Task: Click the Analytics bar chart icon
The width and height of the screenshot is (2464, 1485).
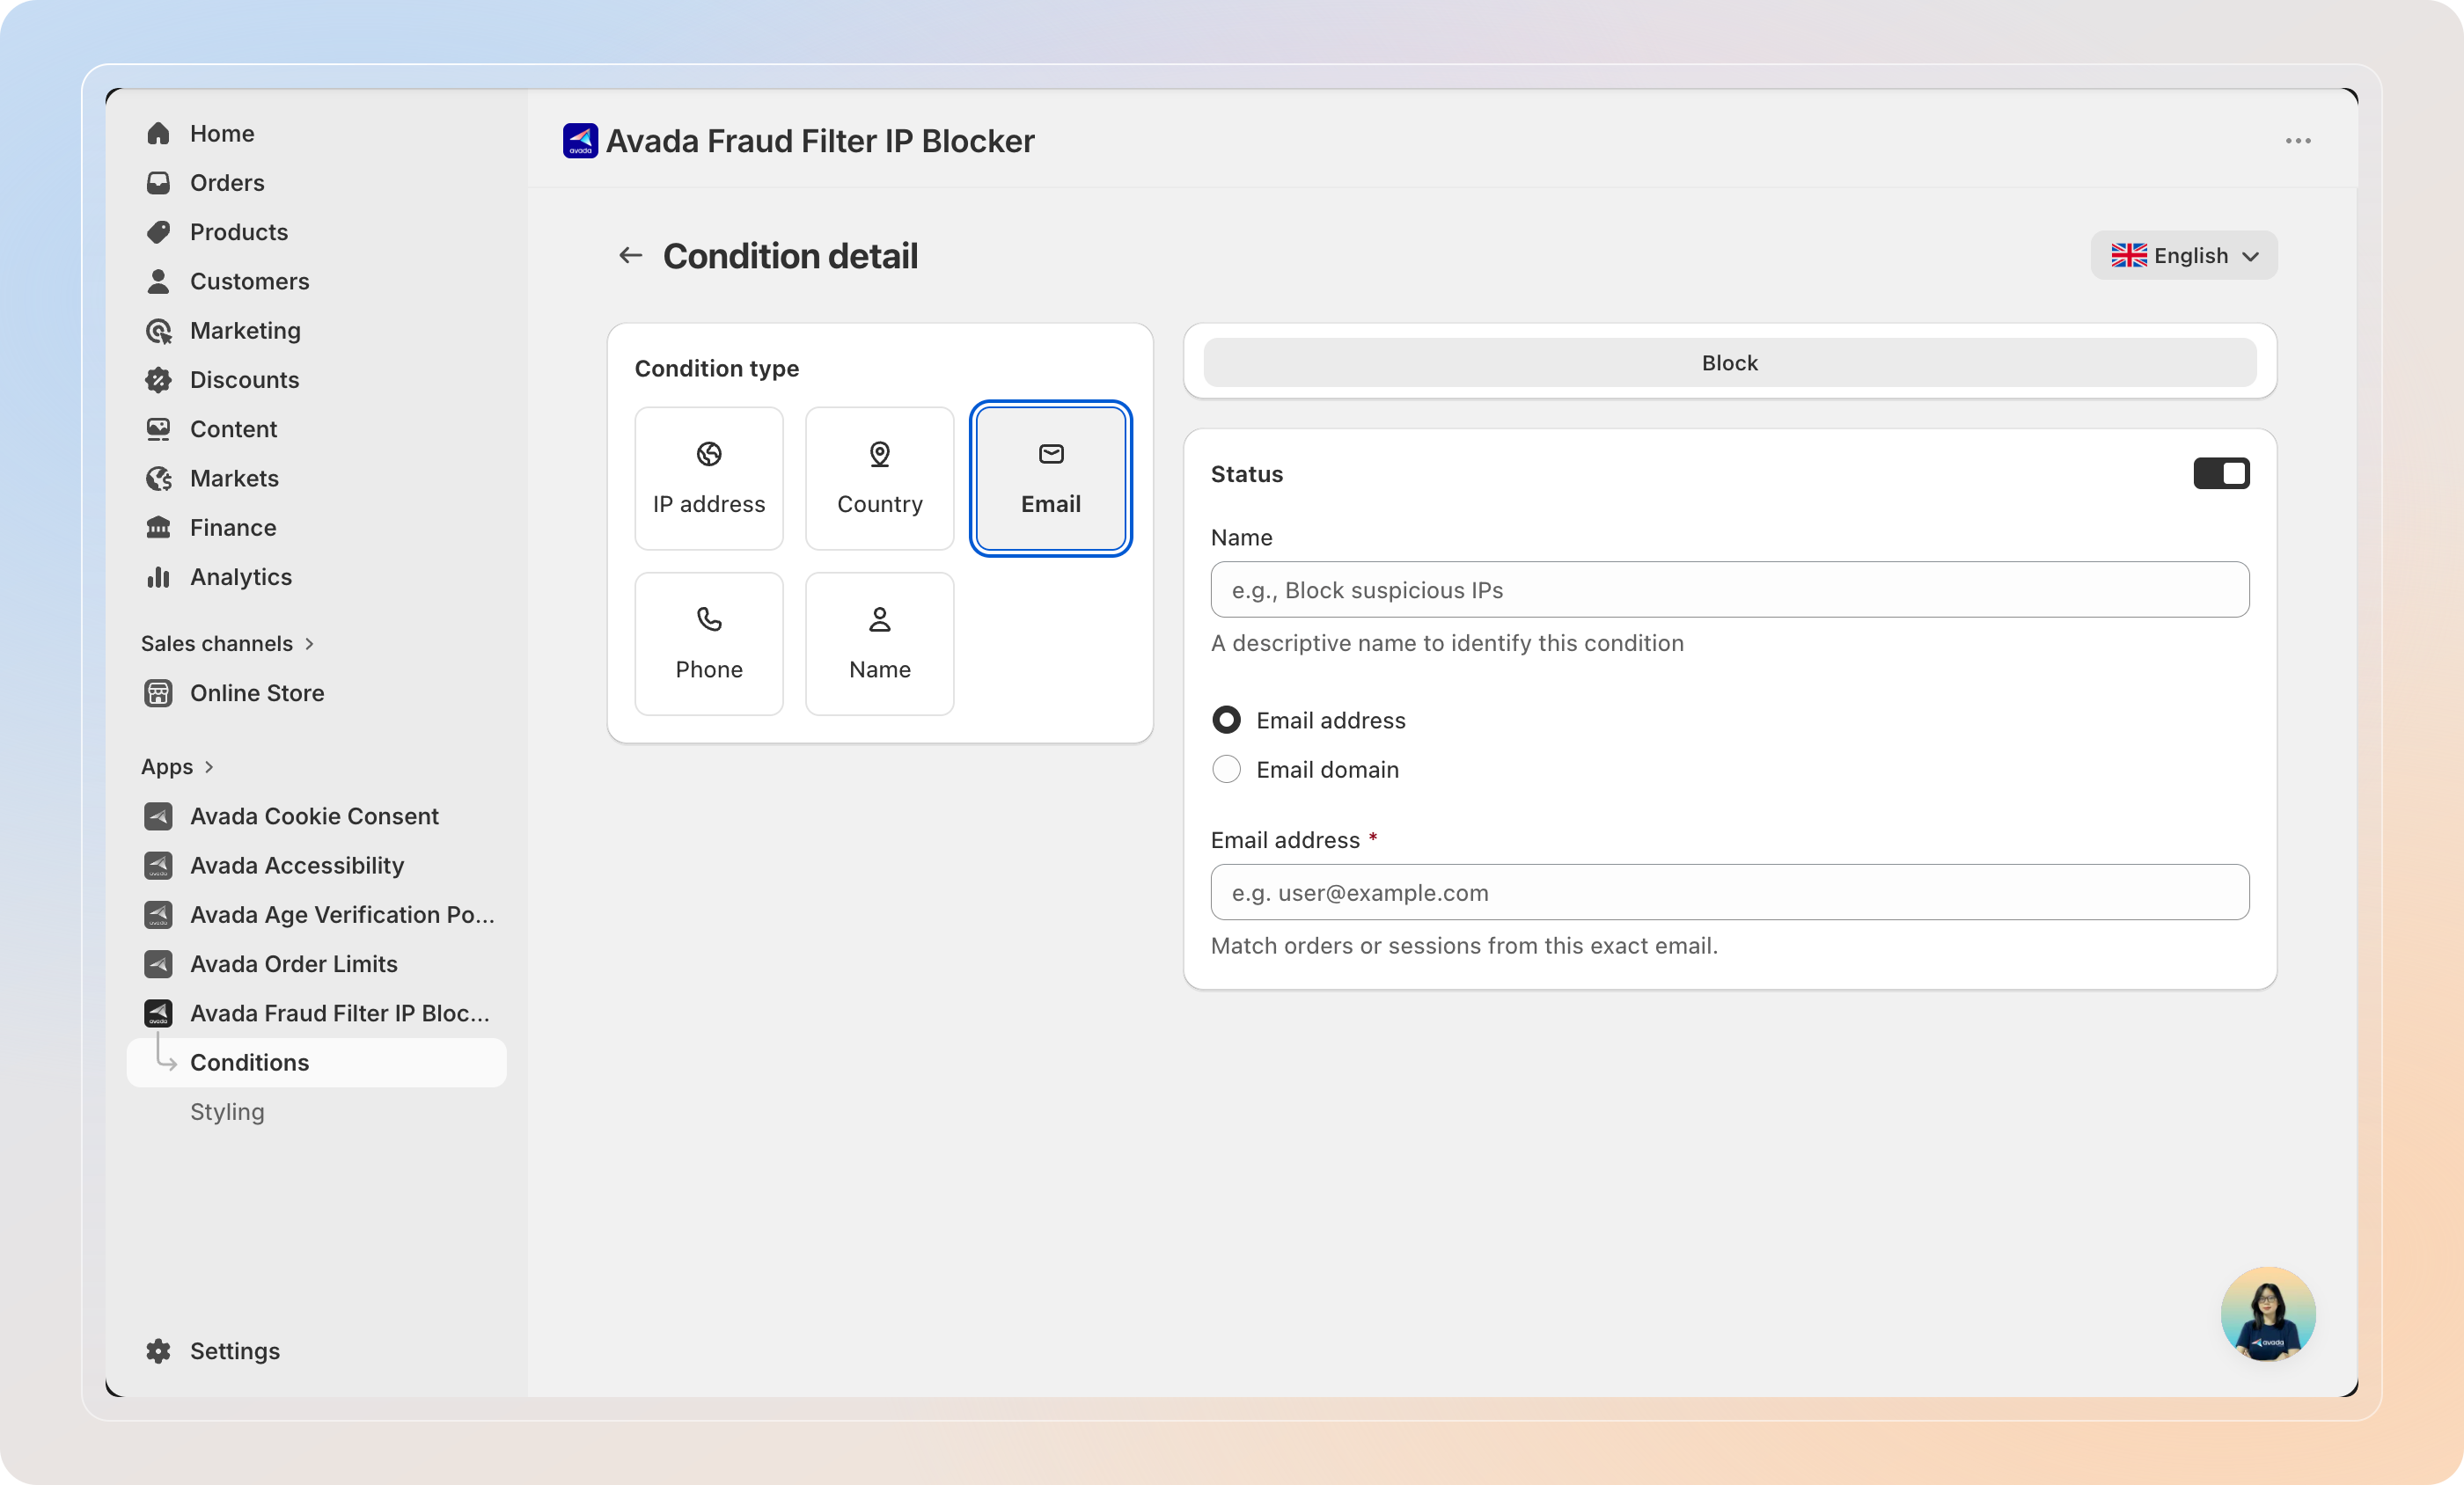Action: click(158, 577)
